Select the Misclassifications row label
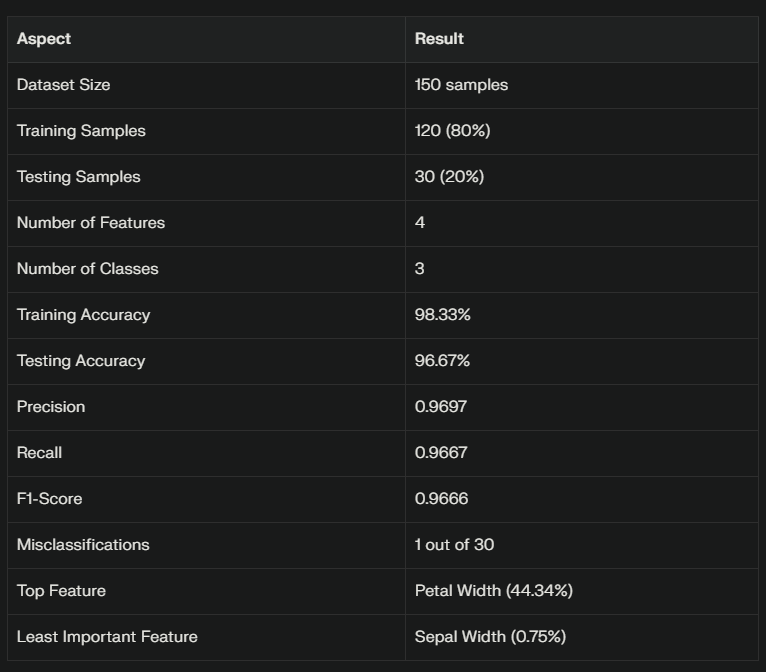 (83, 545)
